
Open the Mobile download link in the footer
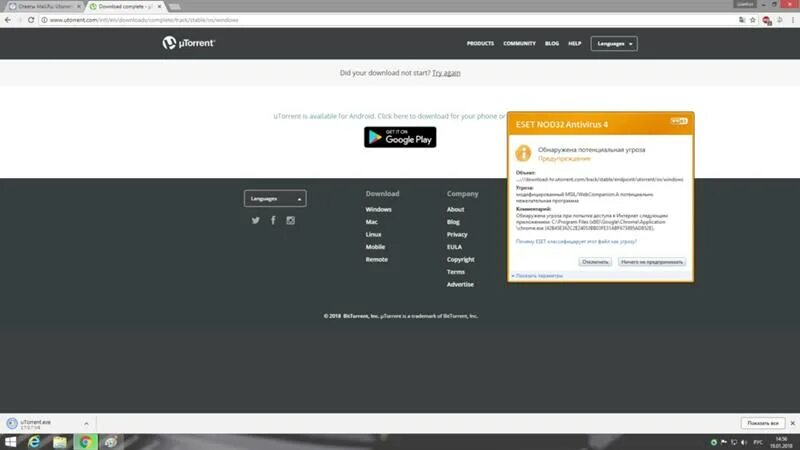click(375, 247)
